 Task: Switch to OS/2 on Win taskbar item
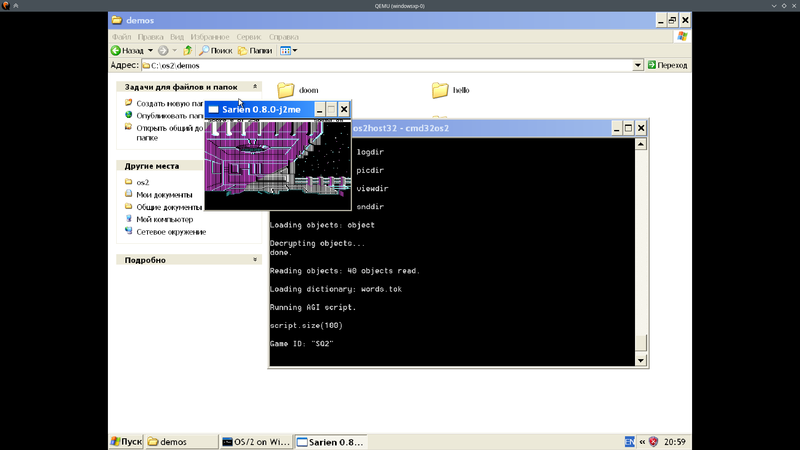(x=256, y=442)
